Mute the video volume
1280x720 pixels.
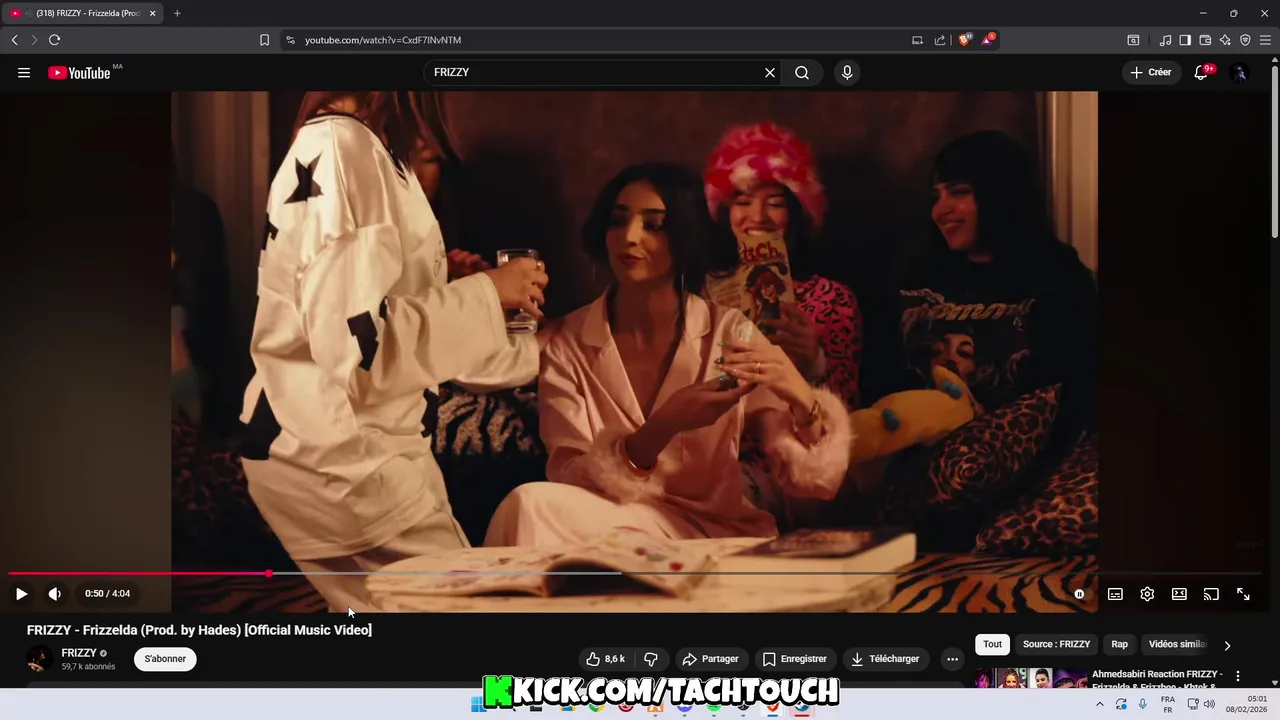55,594
